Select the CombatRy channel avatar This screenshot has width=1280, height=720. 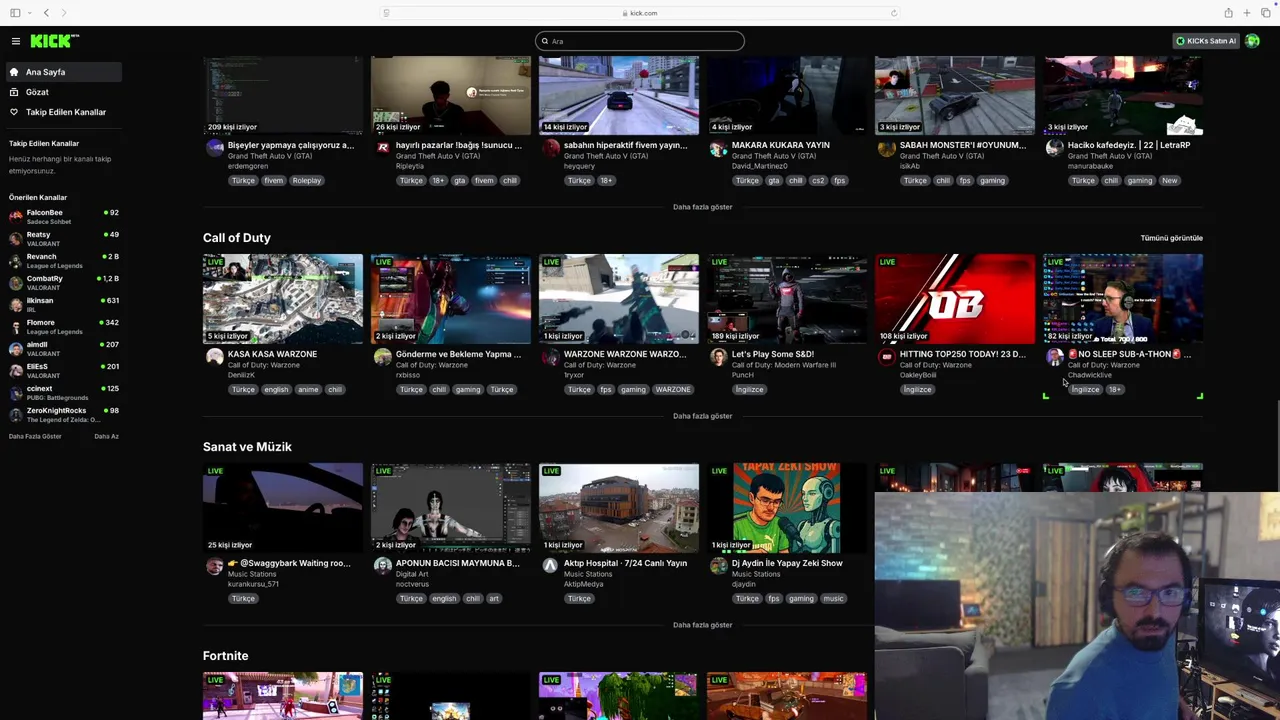pyautogui.click(x=15, y=282)
